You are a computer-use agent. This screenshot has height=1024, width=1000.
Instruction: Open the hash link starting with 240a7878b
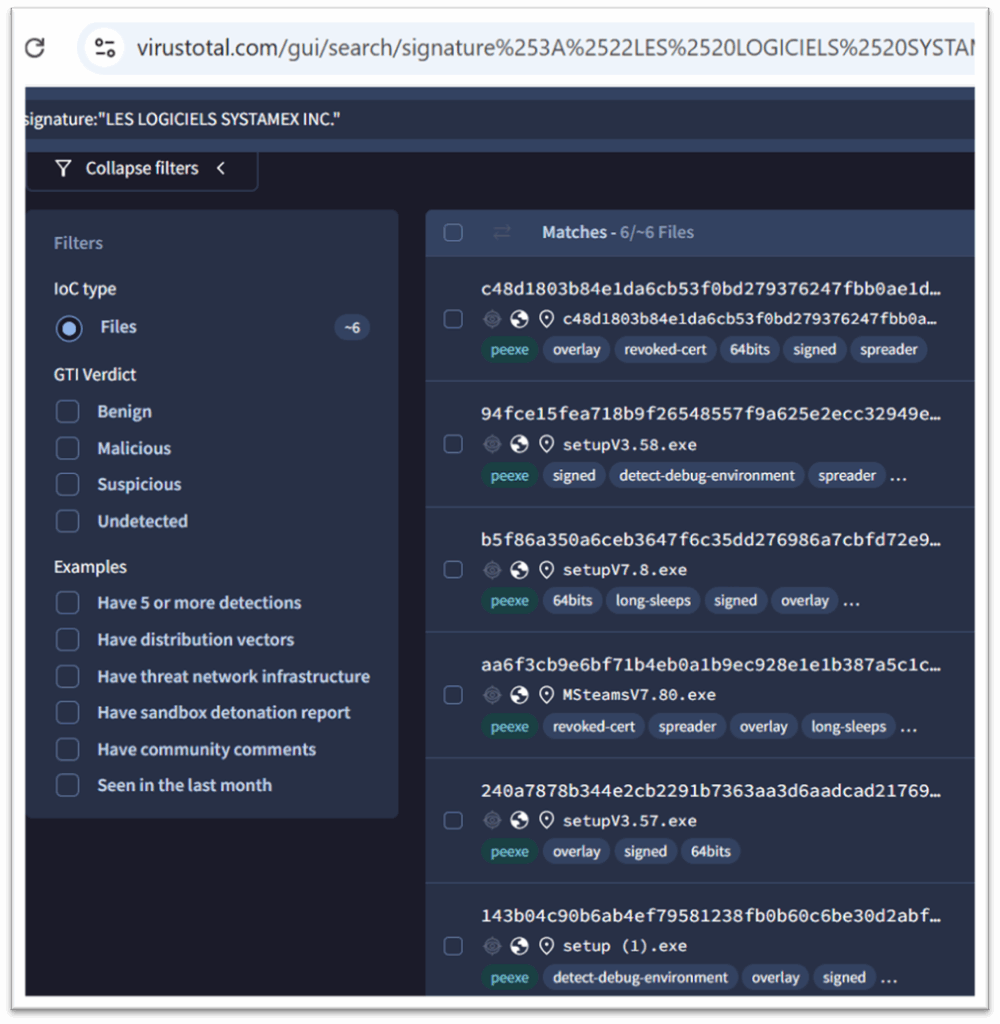710,790
